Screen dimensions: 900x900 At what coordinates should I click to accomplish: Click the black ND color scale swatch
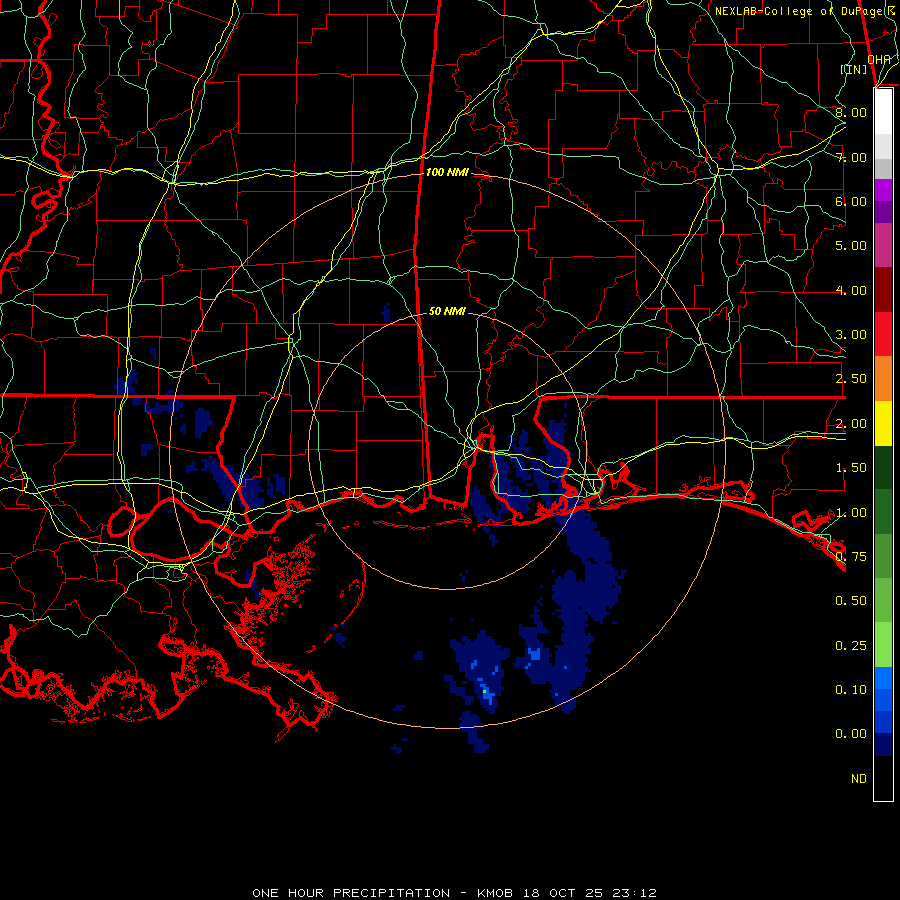tap(883, 778)
